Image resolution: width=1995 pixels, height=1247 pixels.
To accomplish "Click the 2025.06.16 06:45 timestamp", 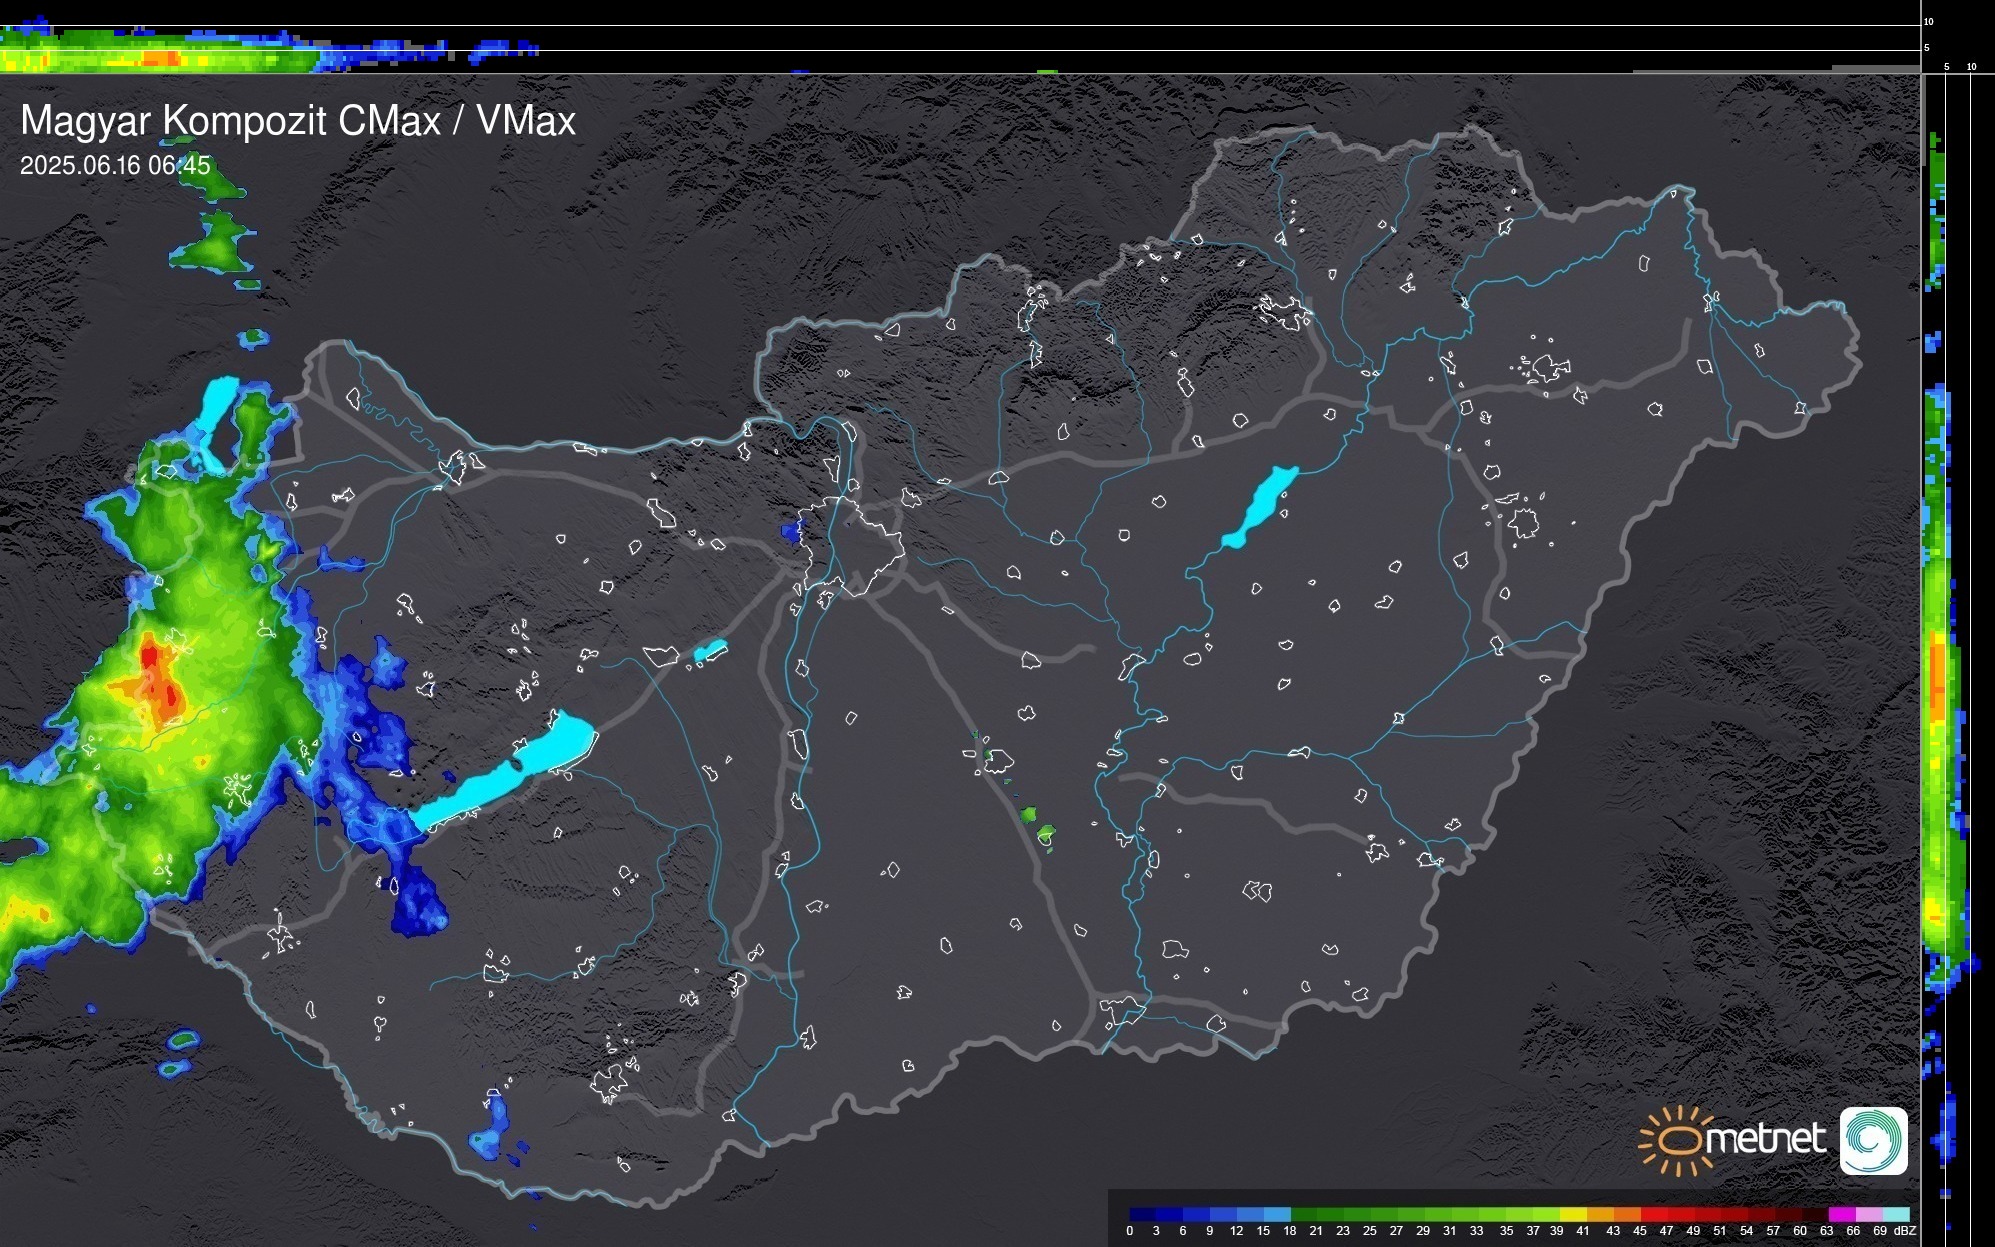I will pyautogui.click(x=115, y=166).
